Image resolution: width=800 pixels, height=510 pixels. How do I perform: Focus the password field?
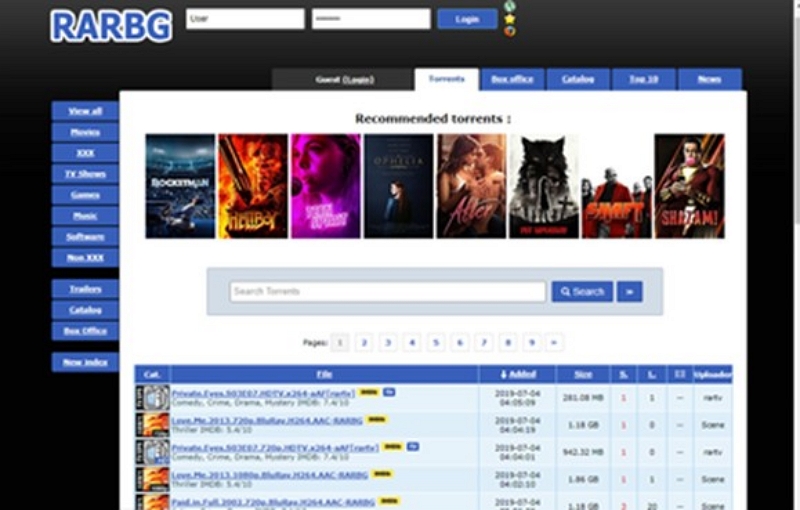[x=371, y=19]
